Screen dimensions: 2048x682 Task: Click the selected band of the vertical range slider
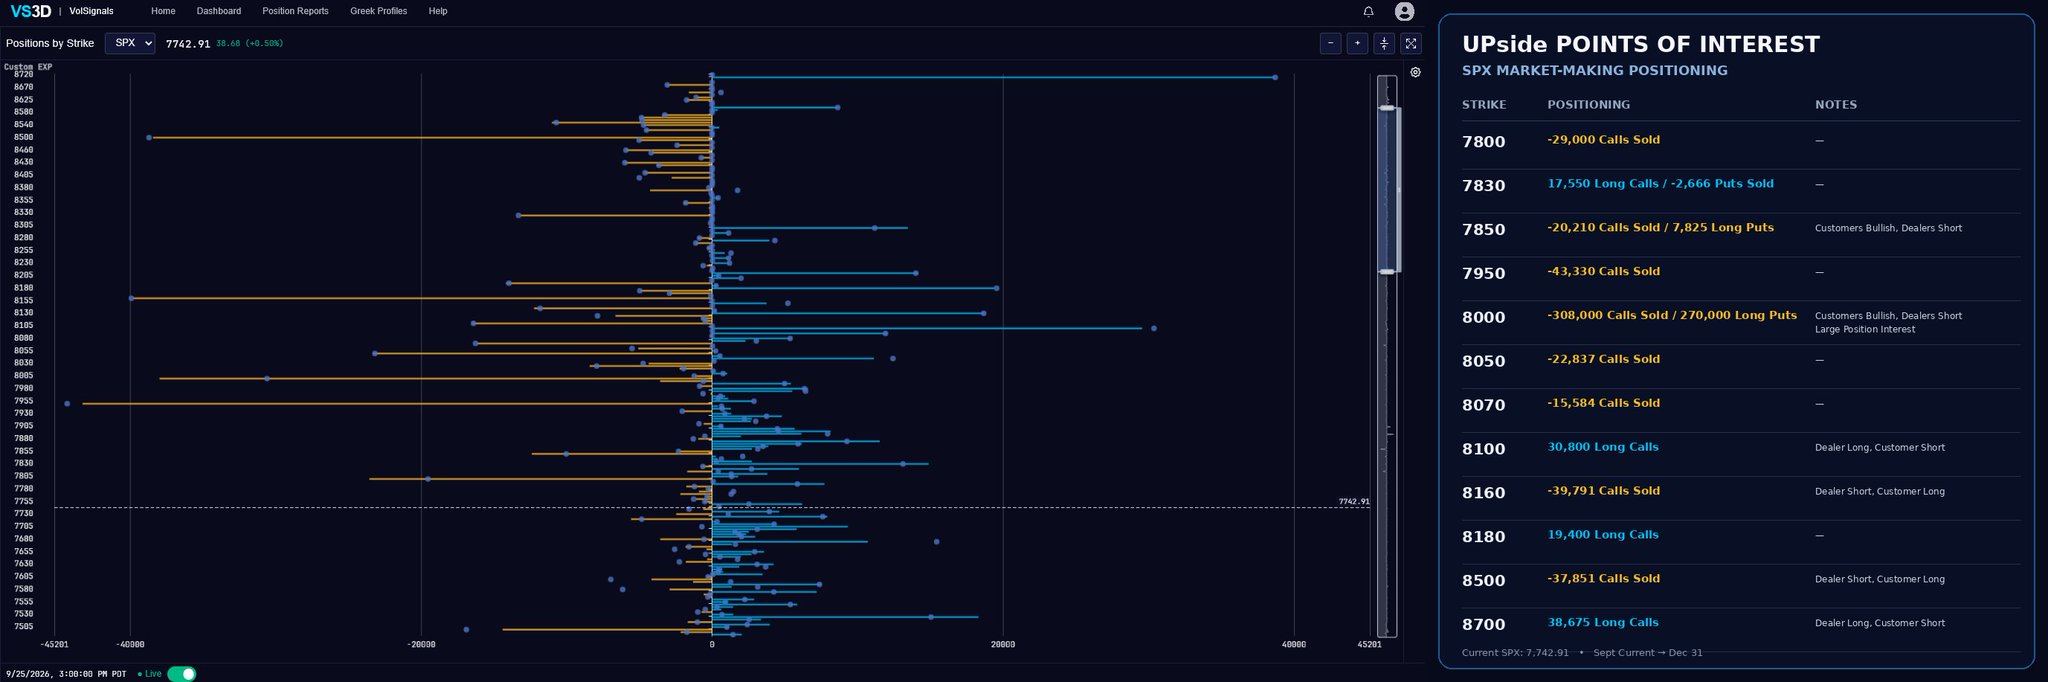tap(1387, 189)
